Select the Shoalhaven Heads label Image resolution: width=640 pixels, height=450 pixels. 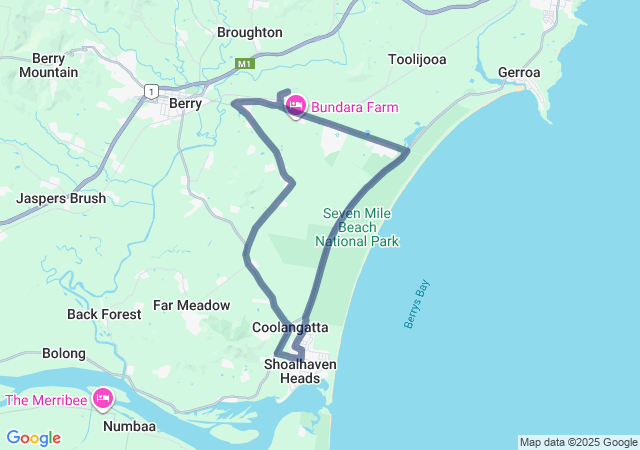click(300, 371)
